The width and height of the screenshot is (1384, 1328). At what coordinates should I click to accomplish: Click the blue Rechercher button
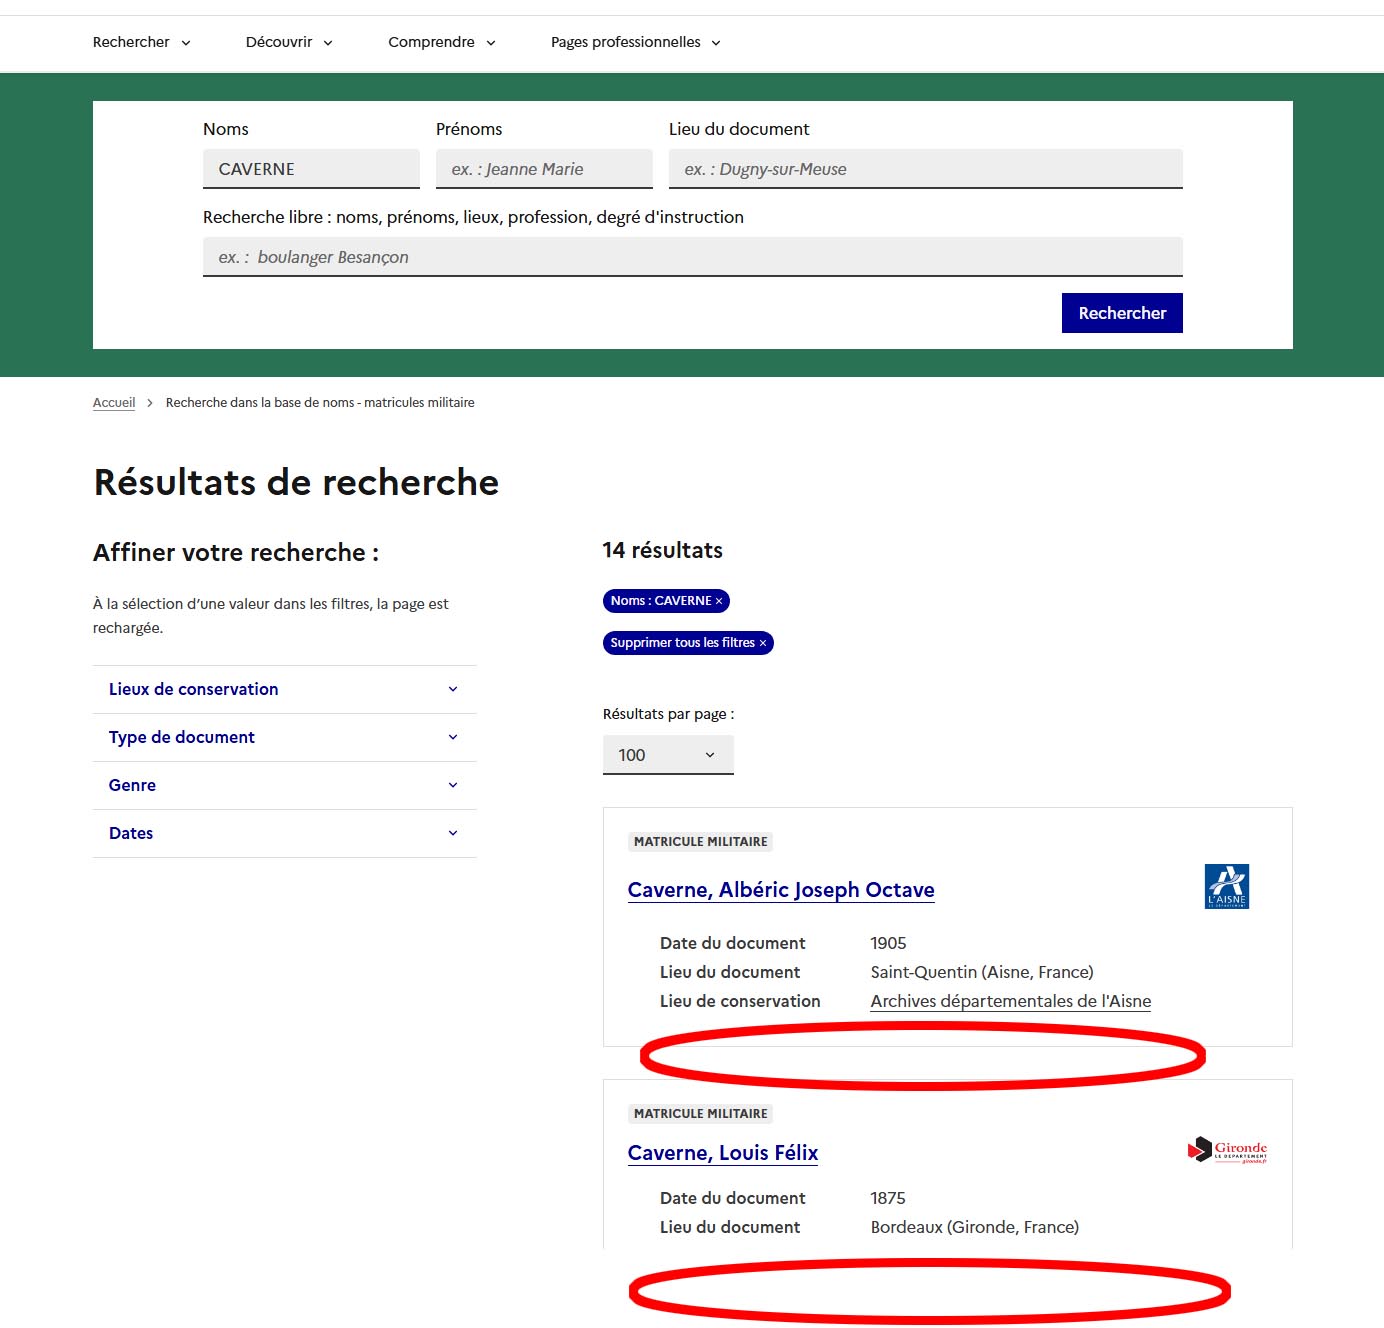(x=1121, y=312)
